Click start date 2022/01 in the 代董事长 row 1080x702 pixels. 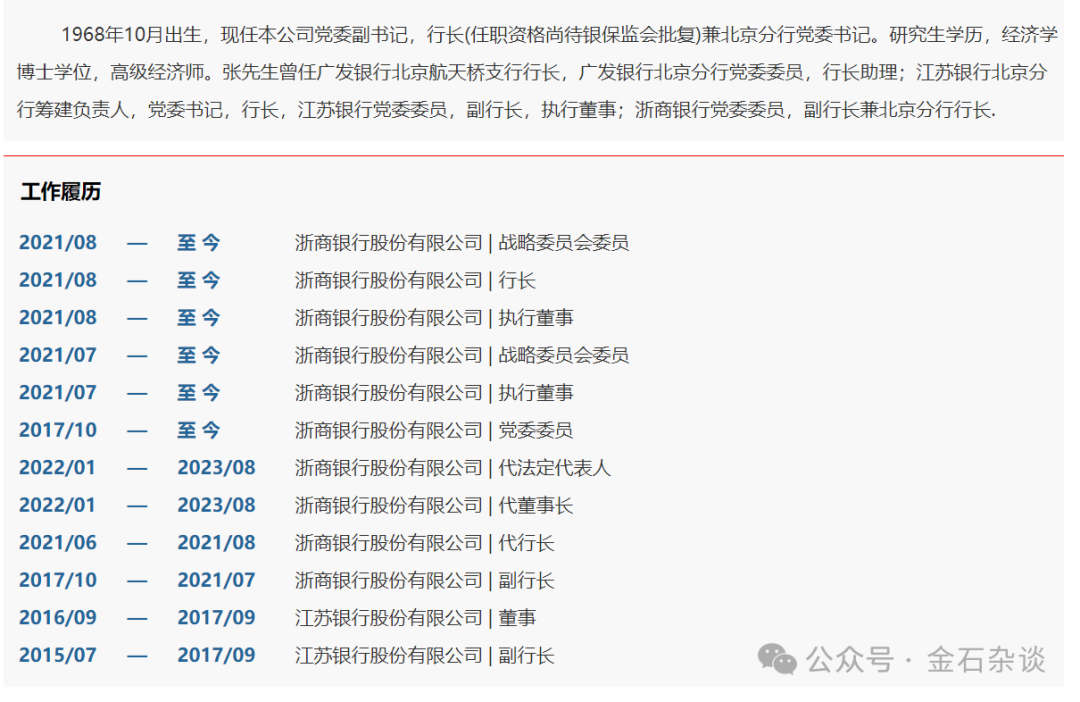(x=58, y=506)
